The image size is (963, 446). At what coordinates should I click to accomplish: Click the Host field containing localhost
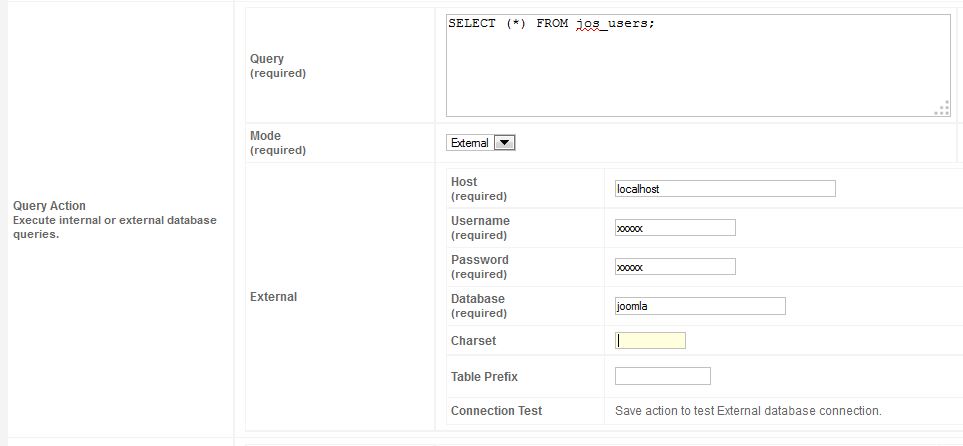tap(725, 189)
